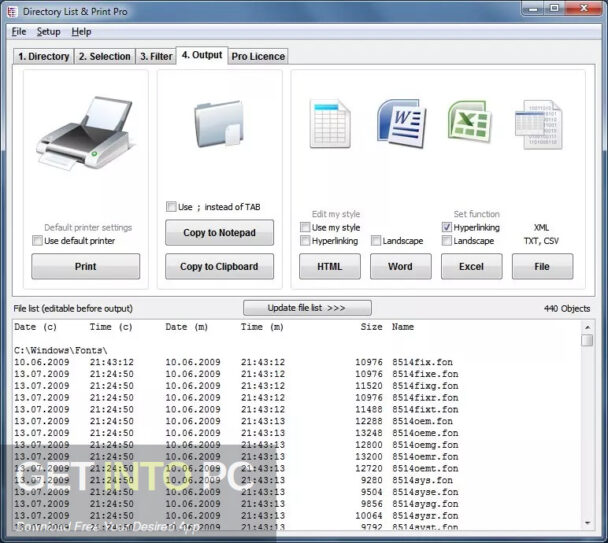Click file name 8514fixe.fon
Viewport: 608px width, 543px height.
[x=425, y=374]
